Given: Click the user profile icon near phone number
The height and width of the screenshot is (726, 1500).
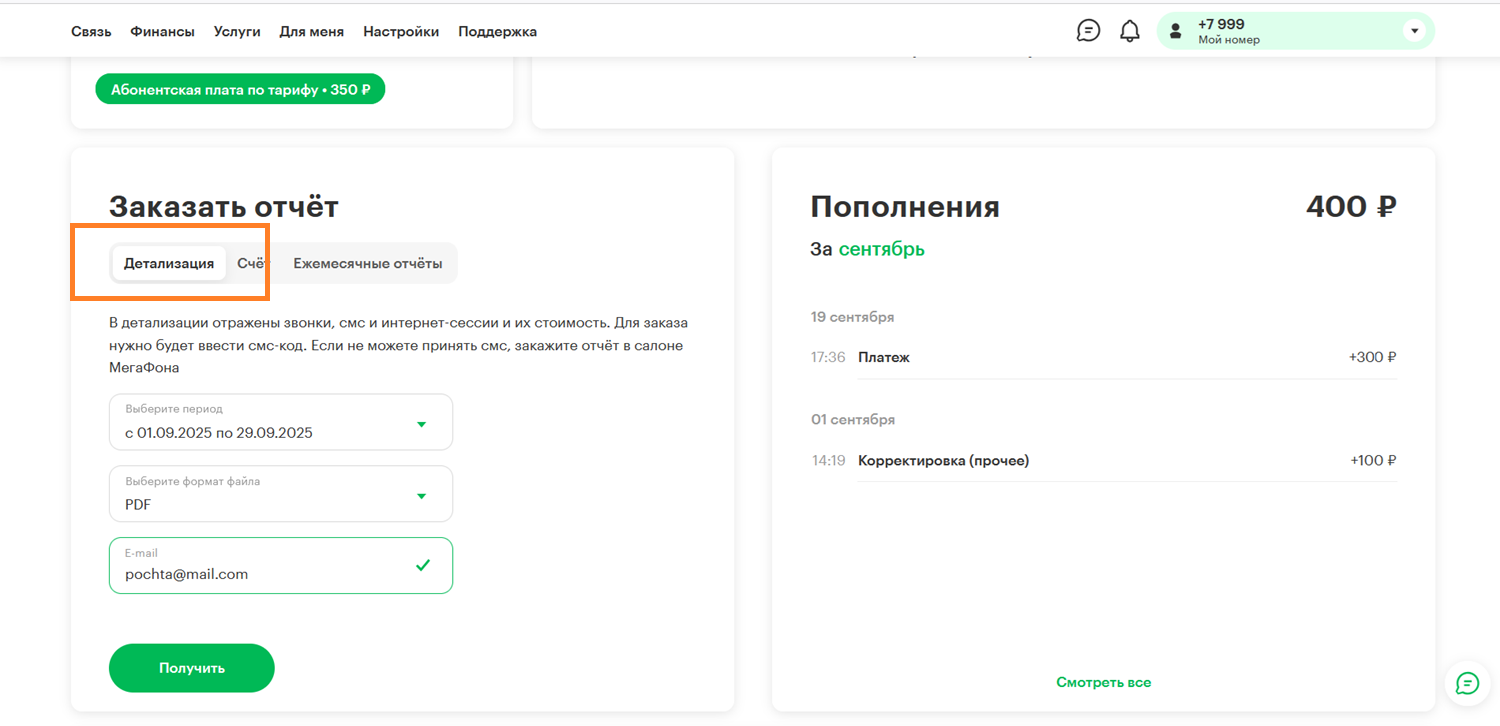Looking at the screenshot, I should pos(1175,30).
